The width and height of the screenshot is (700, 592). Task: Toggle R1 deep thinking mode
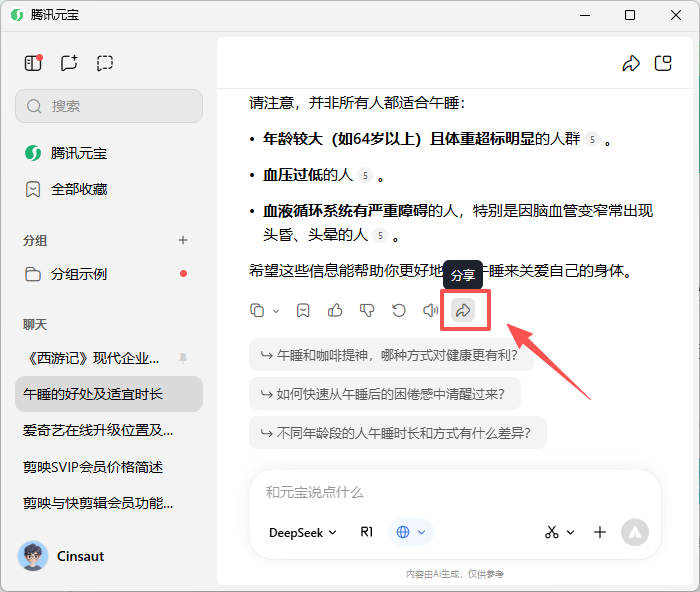coord(367,532)
